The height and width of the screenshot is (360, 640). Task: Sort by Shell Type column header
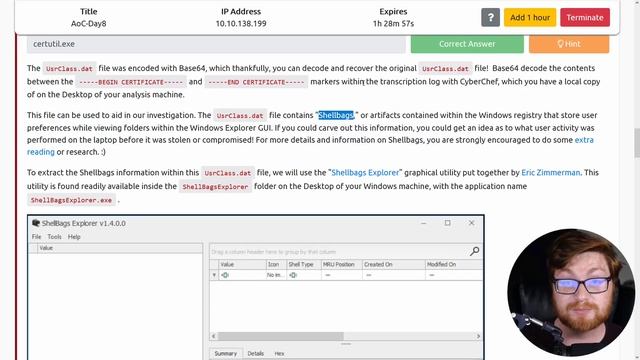pyautogui.click(x=304, y=264)
